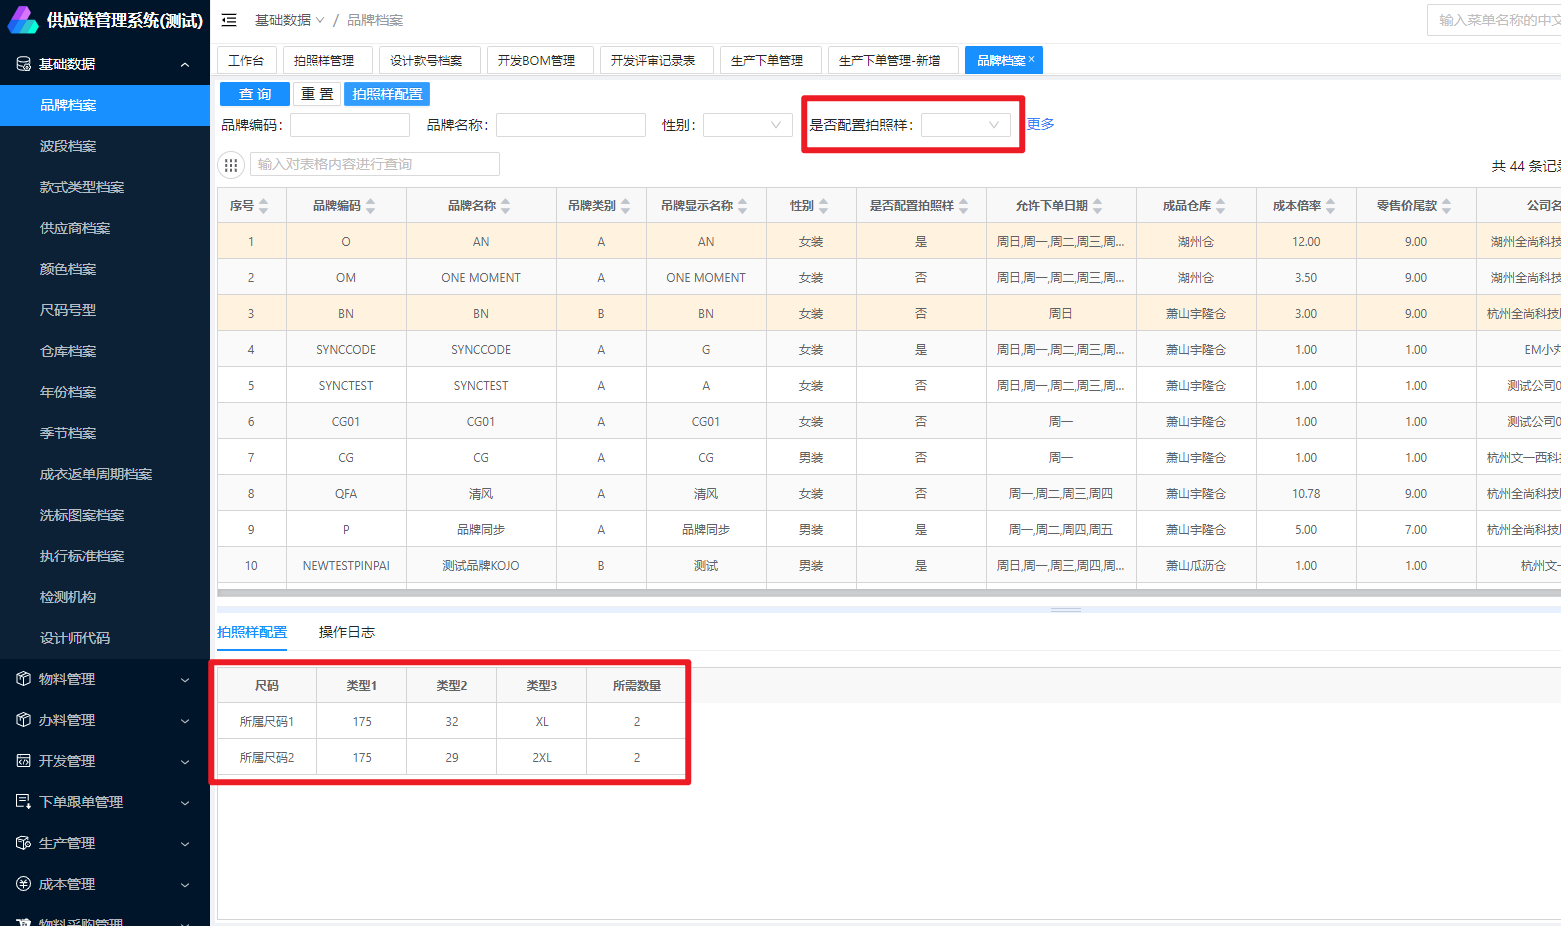Open the 开发BOM管理 tab
This screenshot has height=926, width=1561.
click(x=536, y=61)
